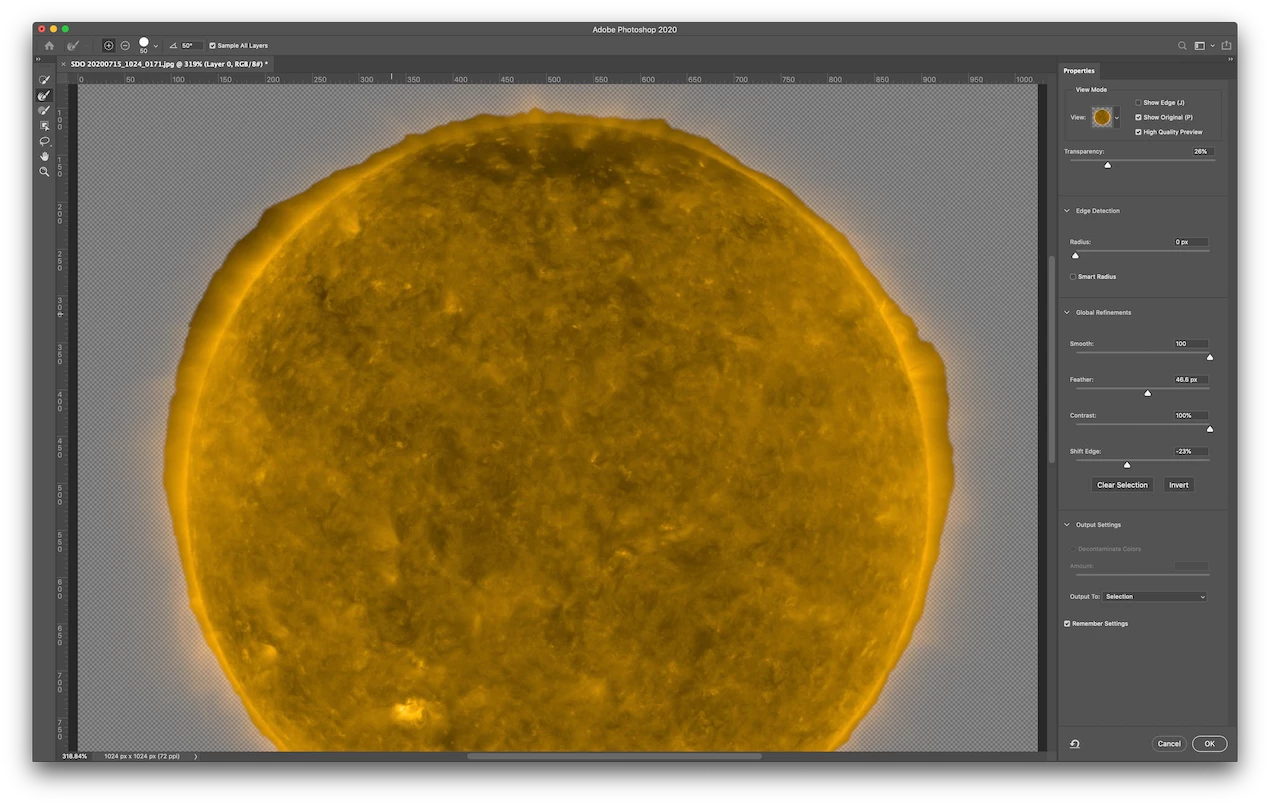The height and width of the screenshot is (805, 1270).
Task: Select Add to selection plus mode
Action: pos(108,46)
